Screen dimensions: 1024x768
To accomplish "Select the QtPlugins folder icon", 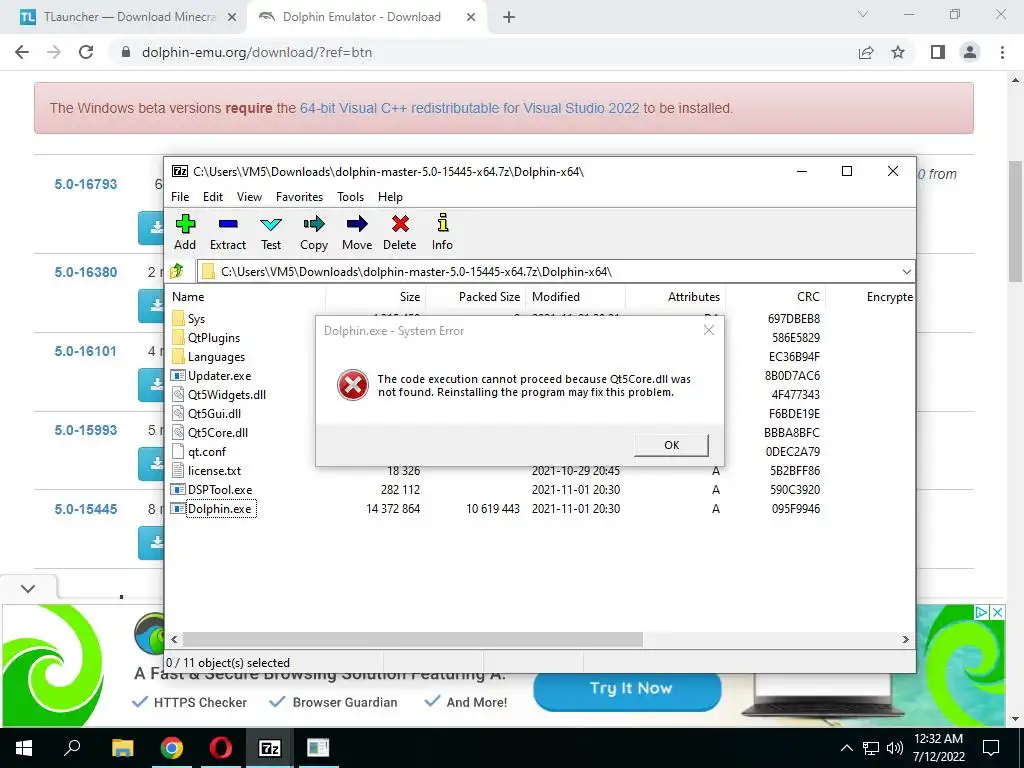I will pyautogui.click(x=178, y=338).
